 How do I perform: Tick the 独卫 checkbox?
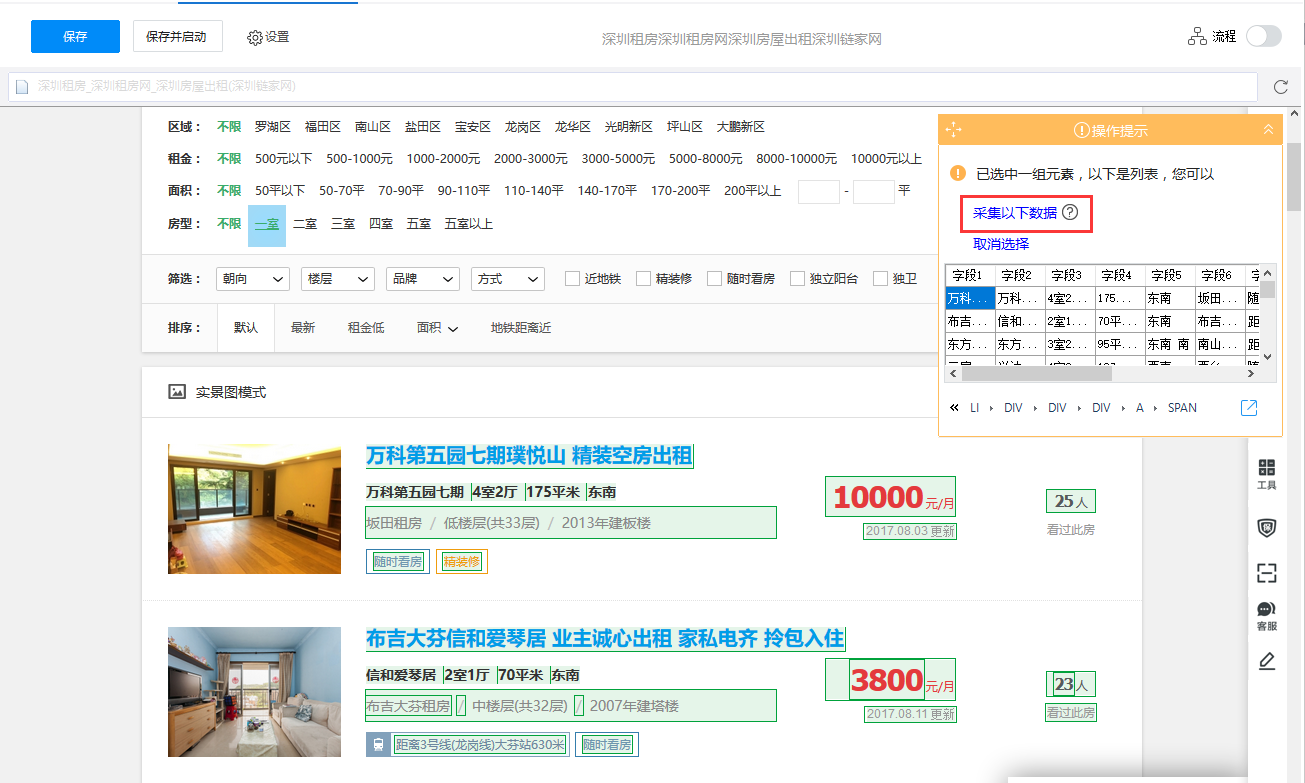click(x=880, y=278)
